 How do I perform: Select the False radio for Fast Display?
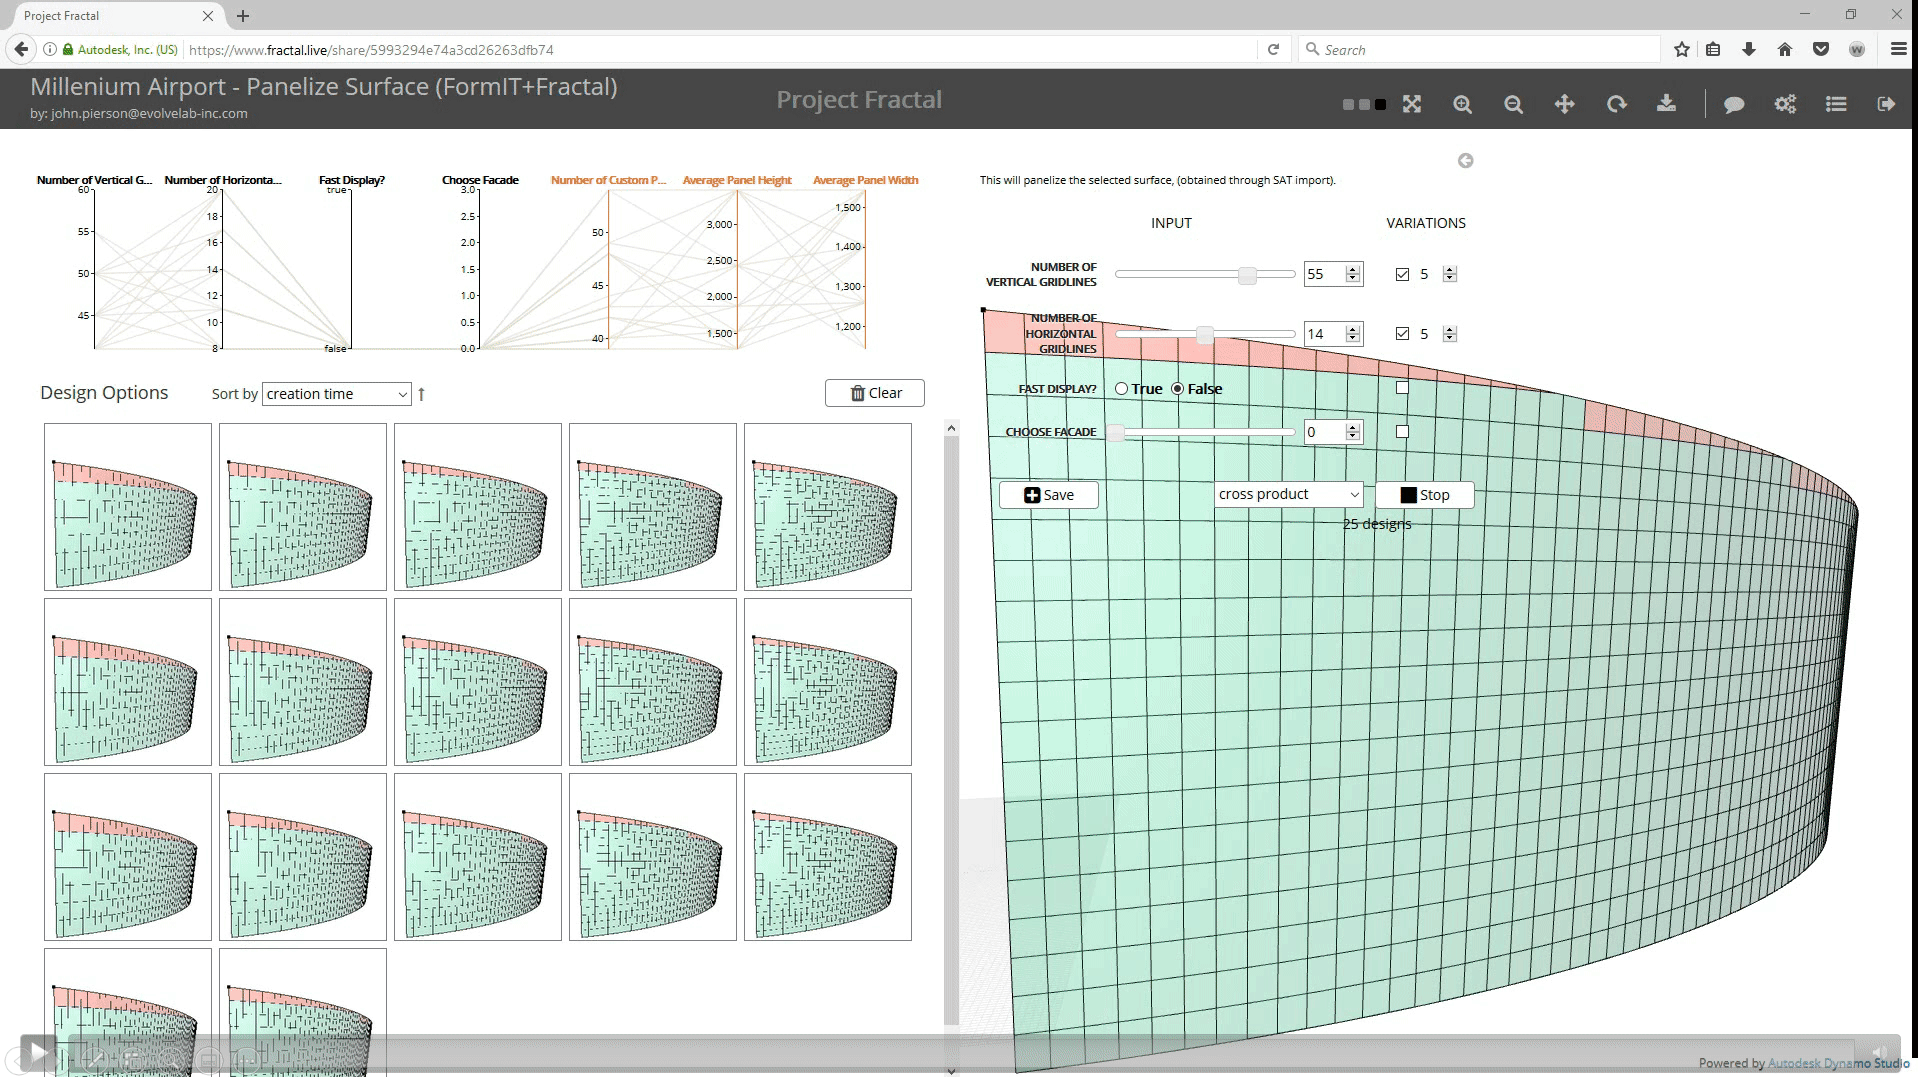1177,389
